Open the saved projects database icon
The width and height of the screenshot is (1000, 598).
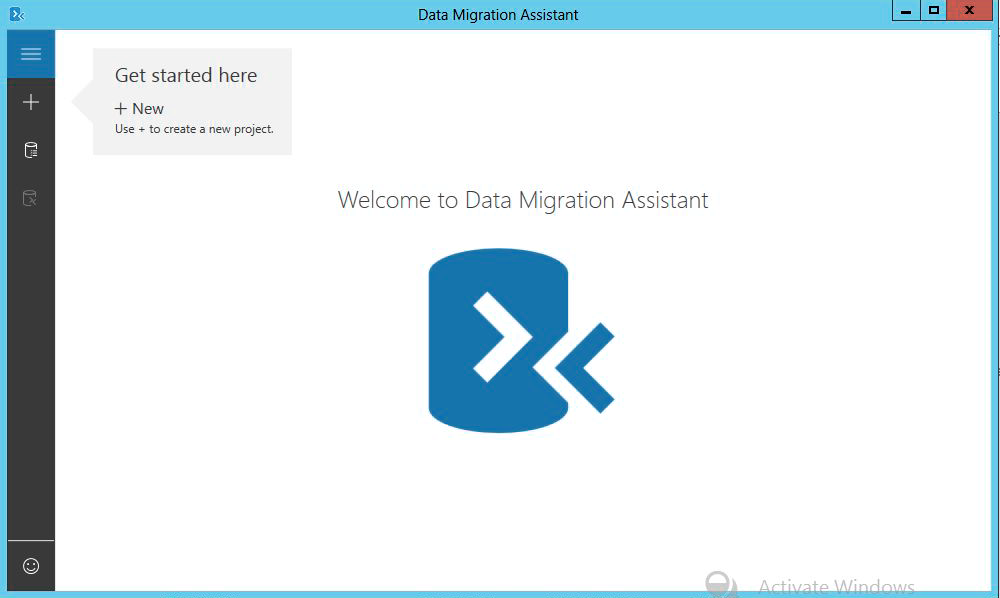pyautogui.click(x=30, y=149)
